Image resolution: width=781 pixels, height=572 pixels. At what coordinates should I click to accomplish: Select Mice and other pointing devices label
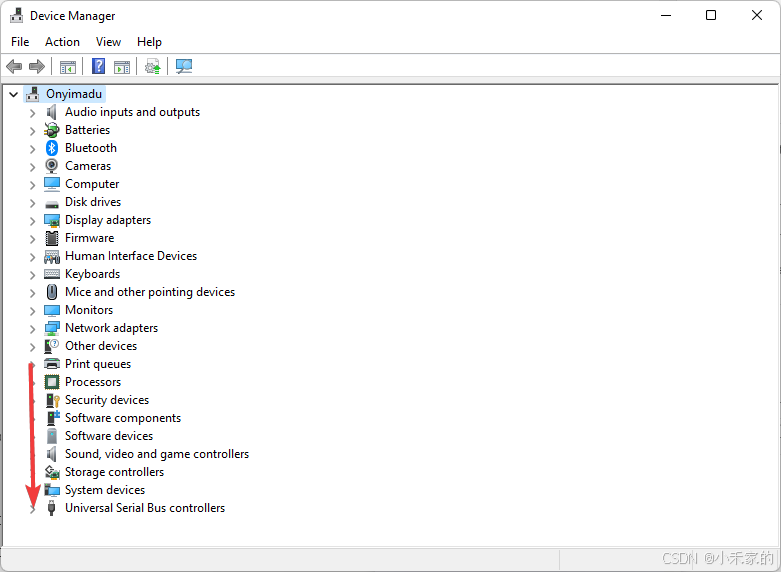tap(150, 292)
